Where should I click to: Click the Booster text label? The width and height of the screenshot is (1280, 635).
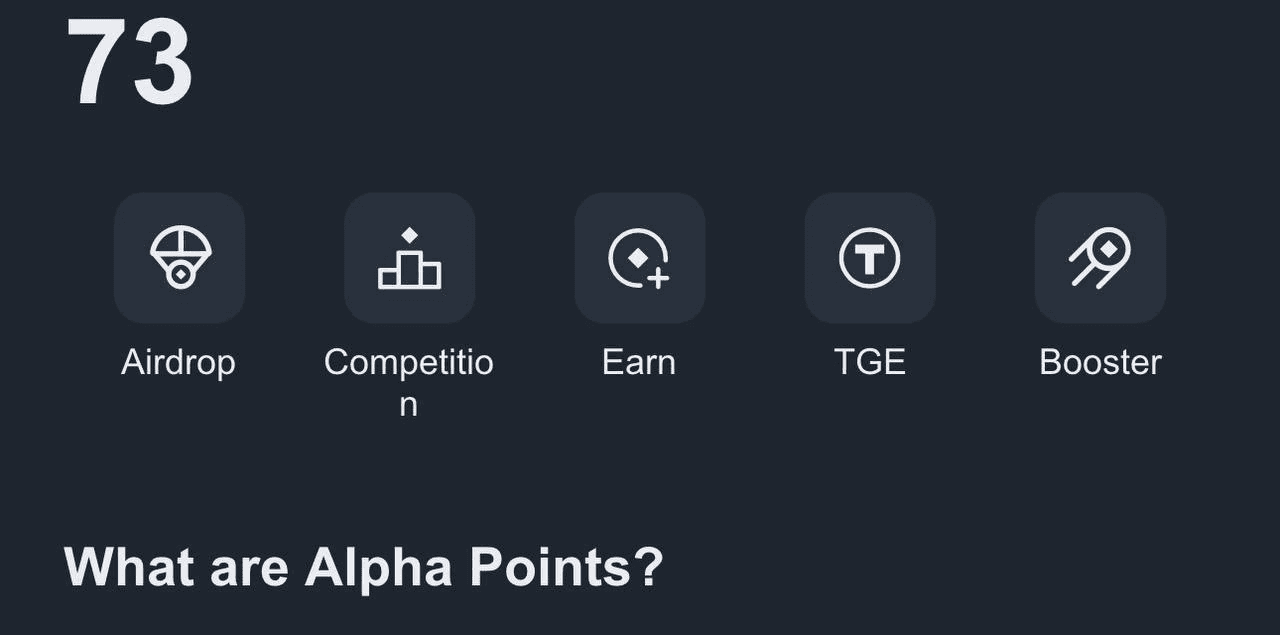pyautogui.click(x=1100, y=362)
